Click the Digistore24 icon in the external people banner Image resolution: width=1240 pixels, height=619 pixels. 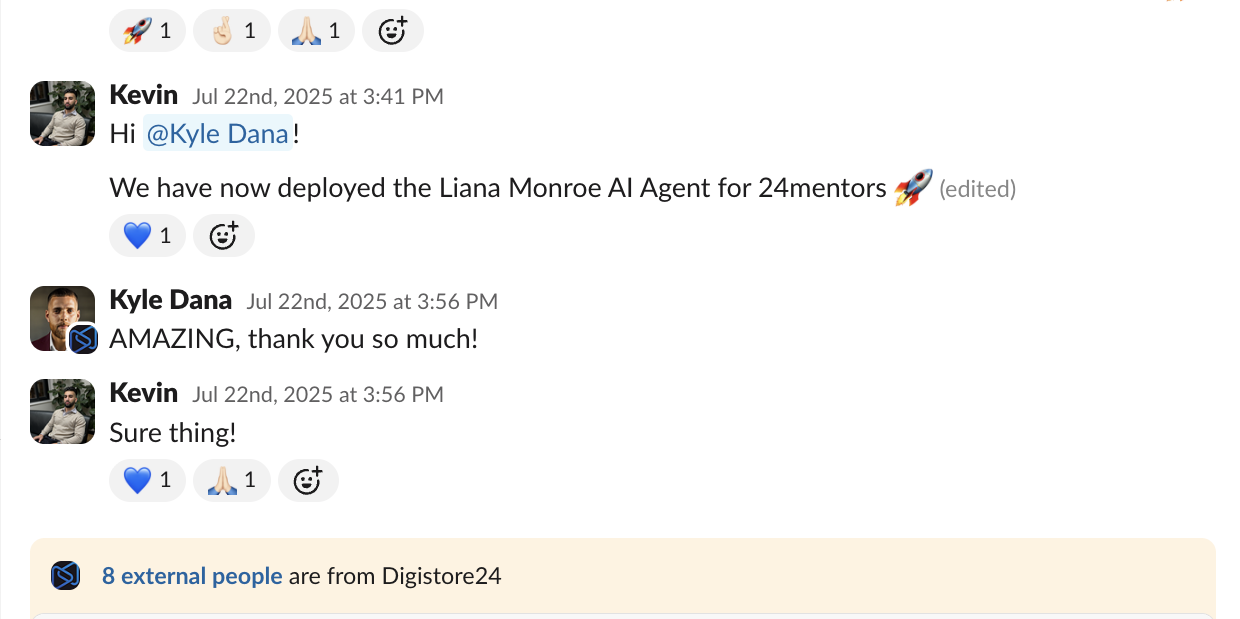[65, 575]
